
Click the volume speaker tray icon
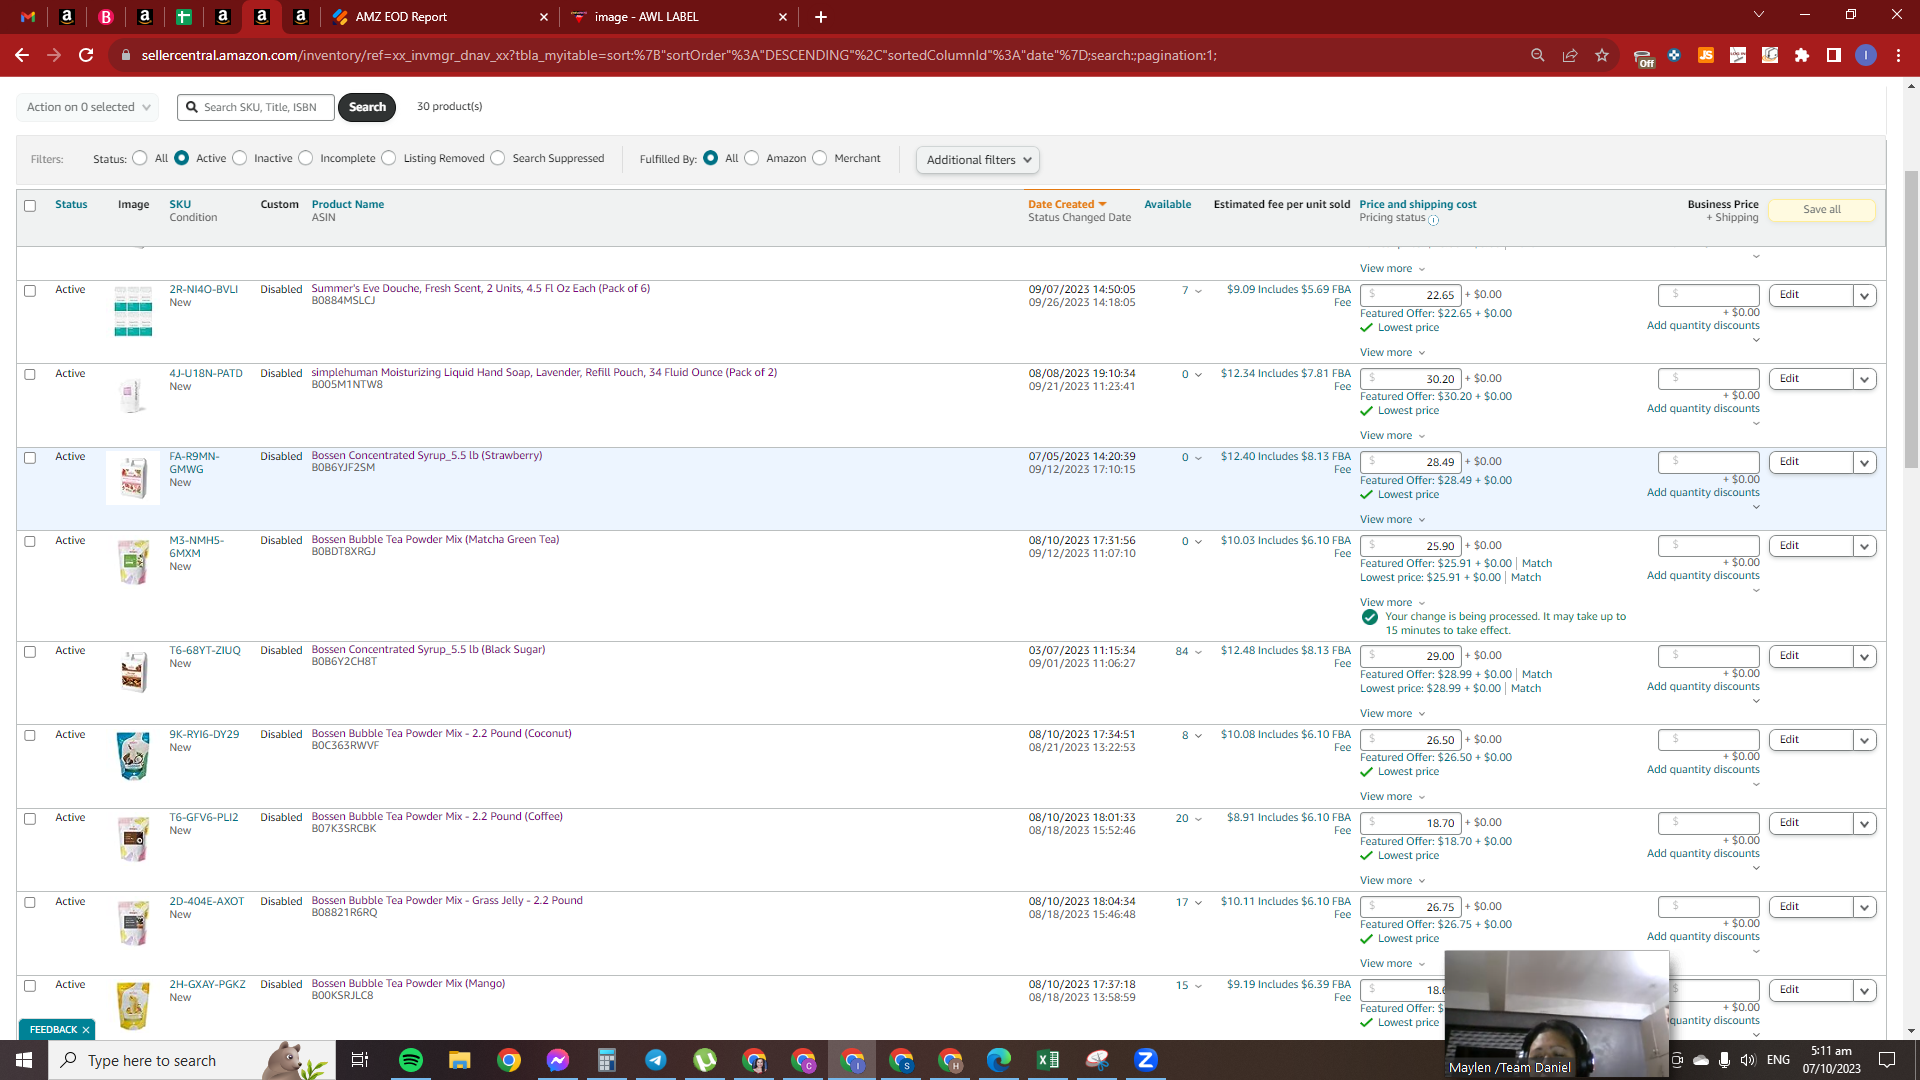(x=1747, y=1060)
